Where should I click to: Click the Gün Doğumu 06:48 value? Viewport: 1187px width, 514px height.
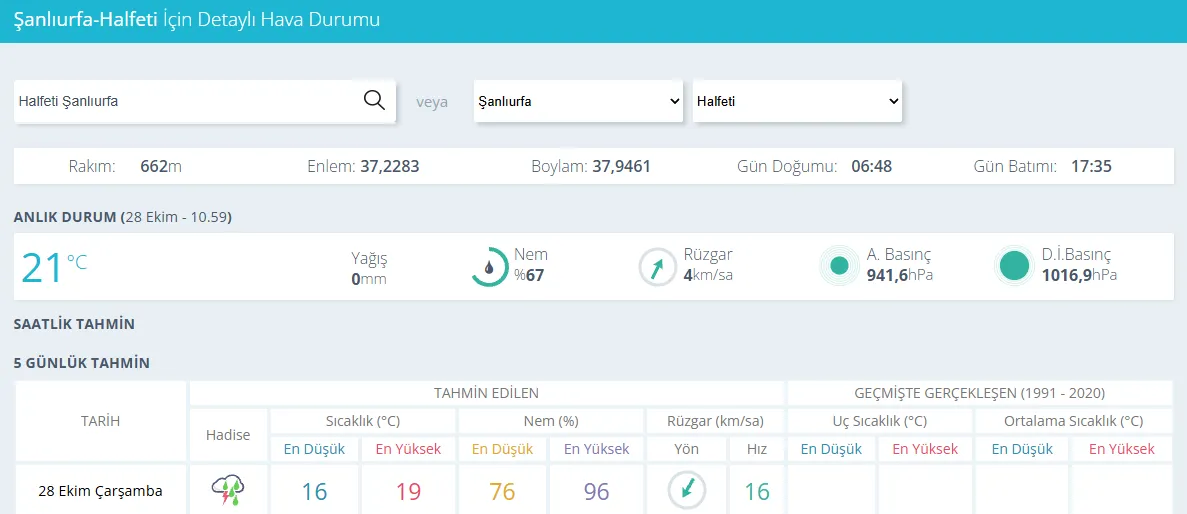tap(871, 166)
